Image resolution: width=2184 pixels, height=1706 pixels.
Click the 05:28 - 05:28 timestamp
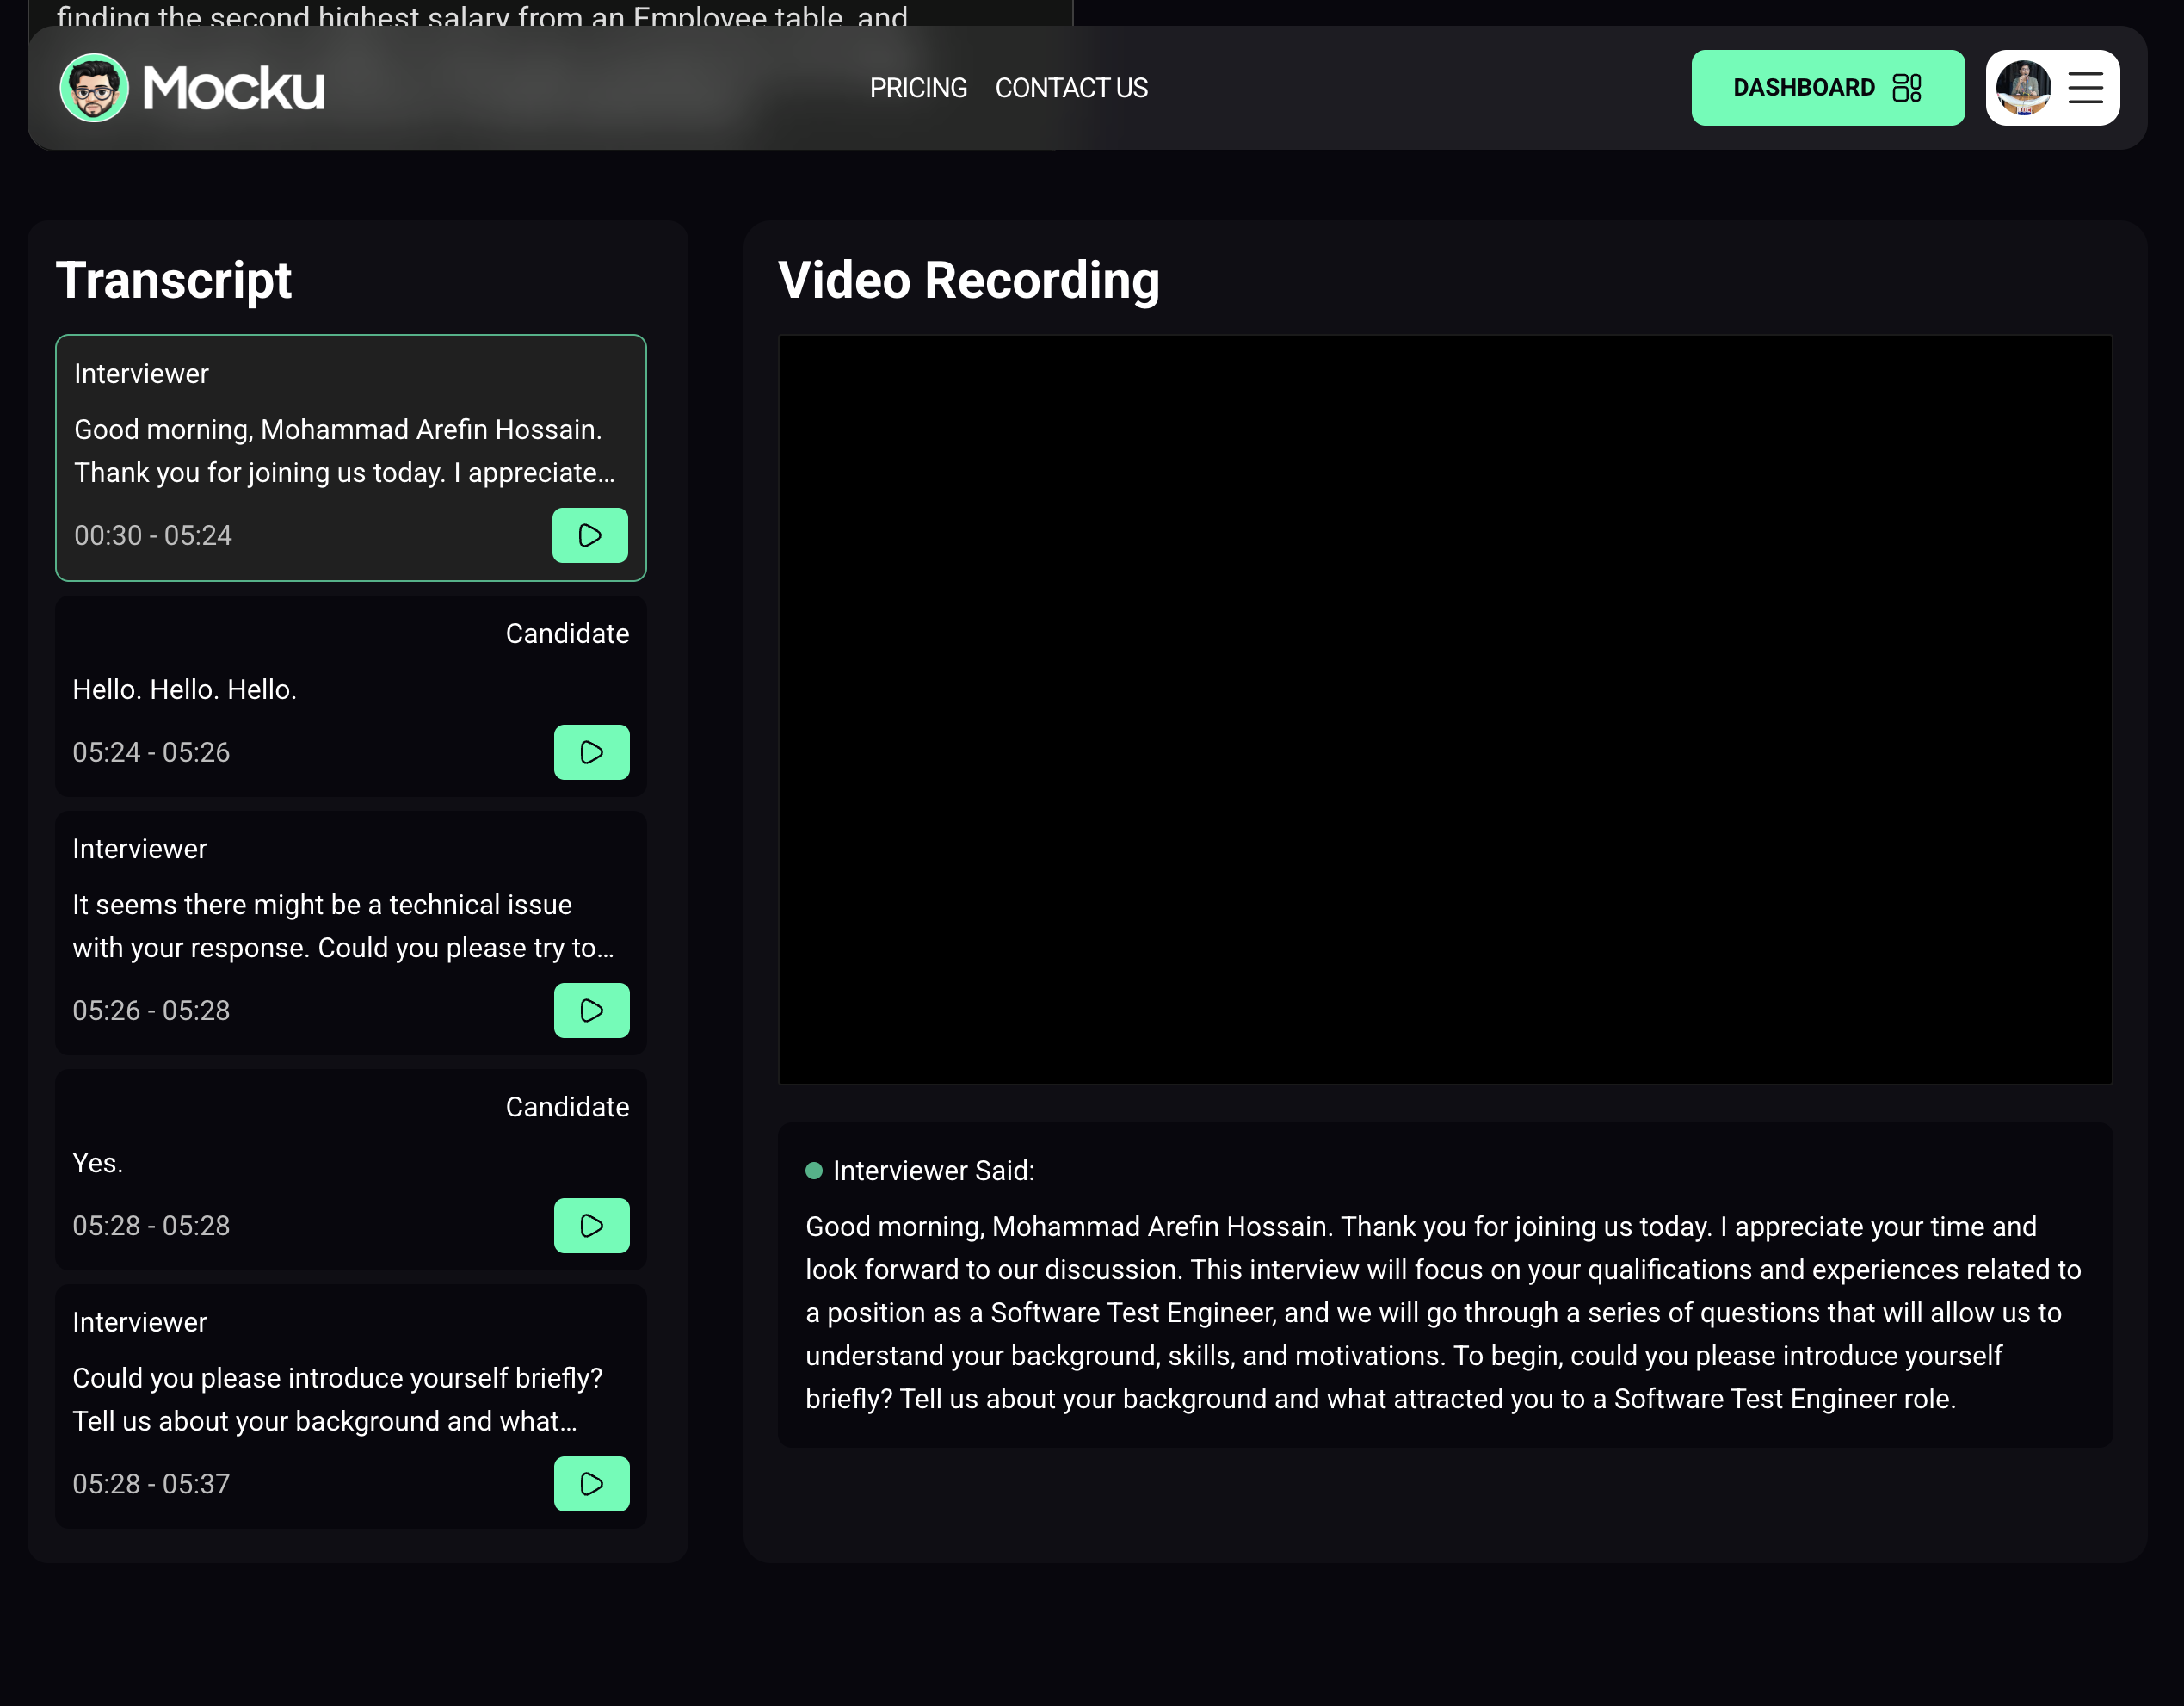pos(151,1225)
